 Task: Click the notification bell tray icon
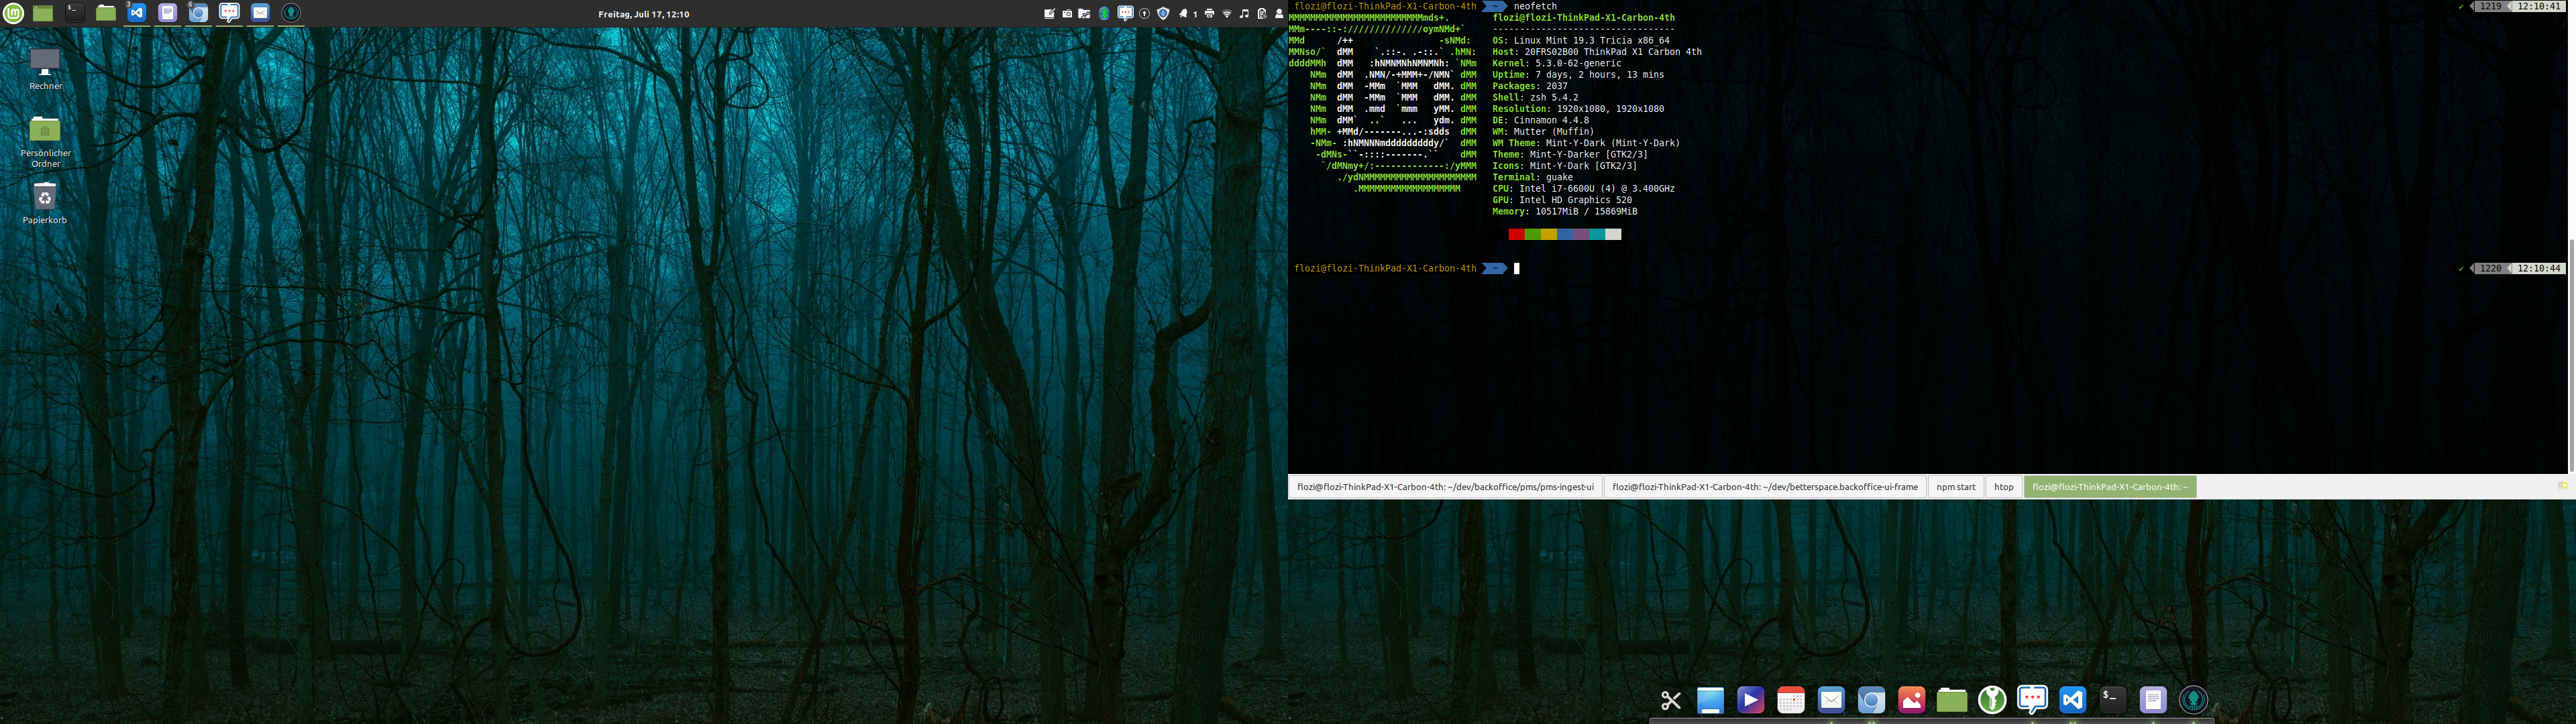pyautogui.click(x=1183, y=14)
